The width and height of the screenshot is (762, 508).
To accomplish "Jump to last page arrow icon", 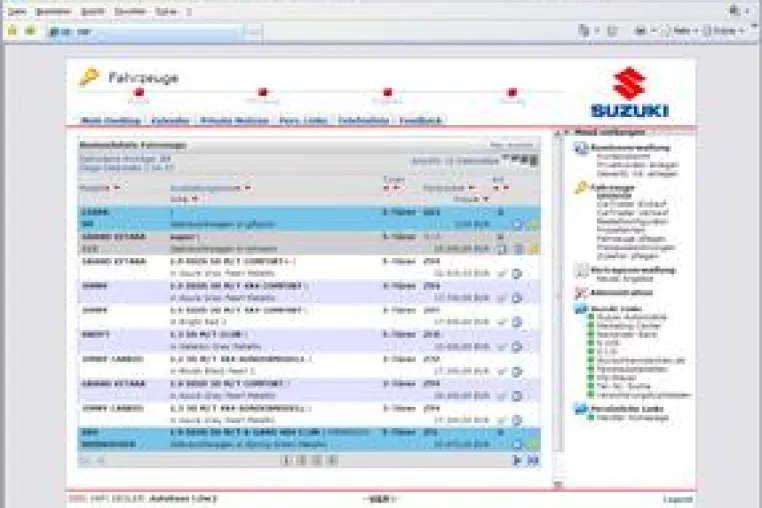I will click(533, 460).
